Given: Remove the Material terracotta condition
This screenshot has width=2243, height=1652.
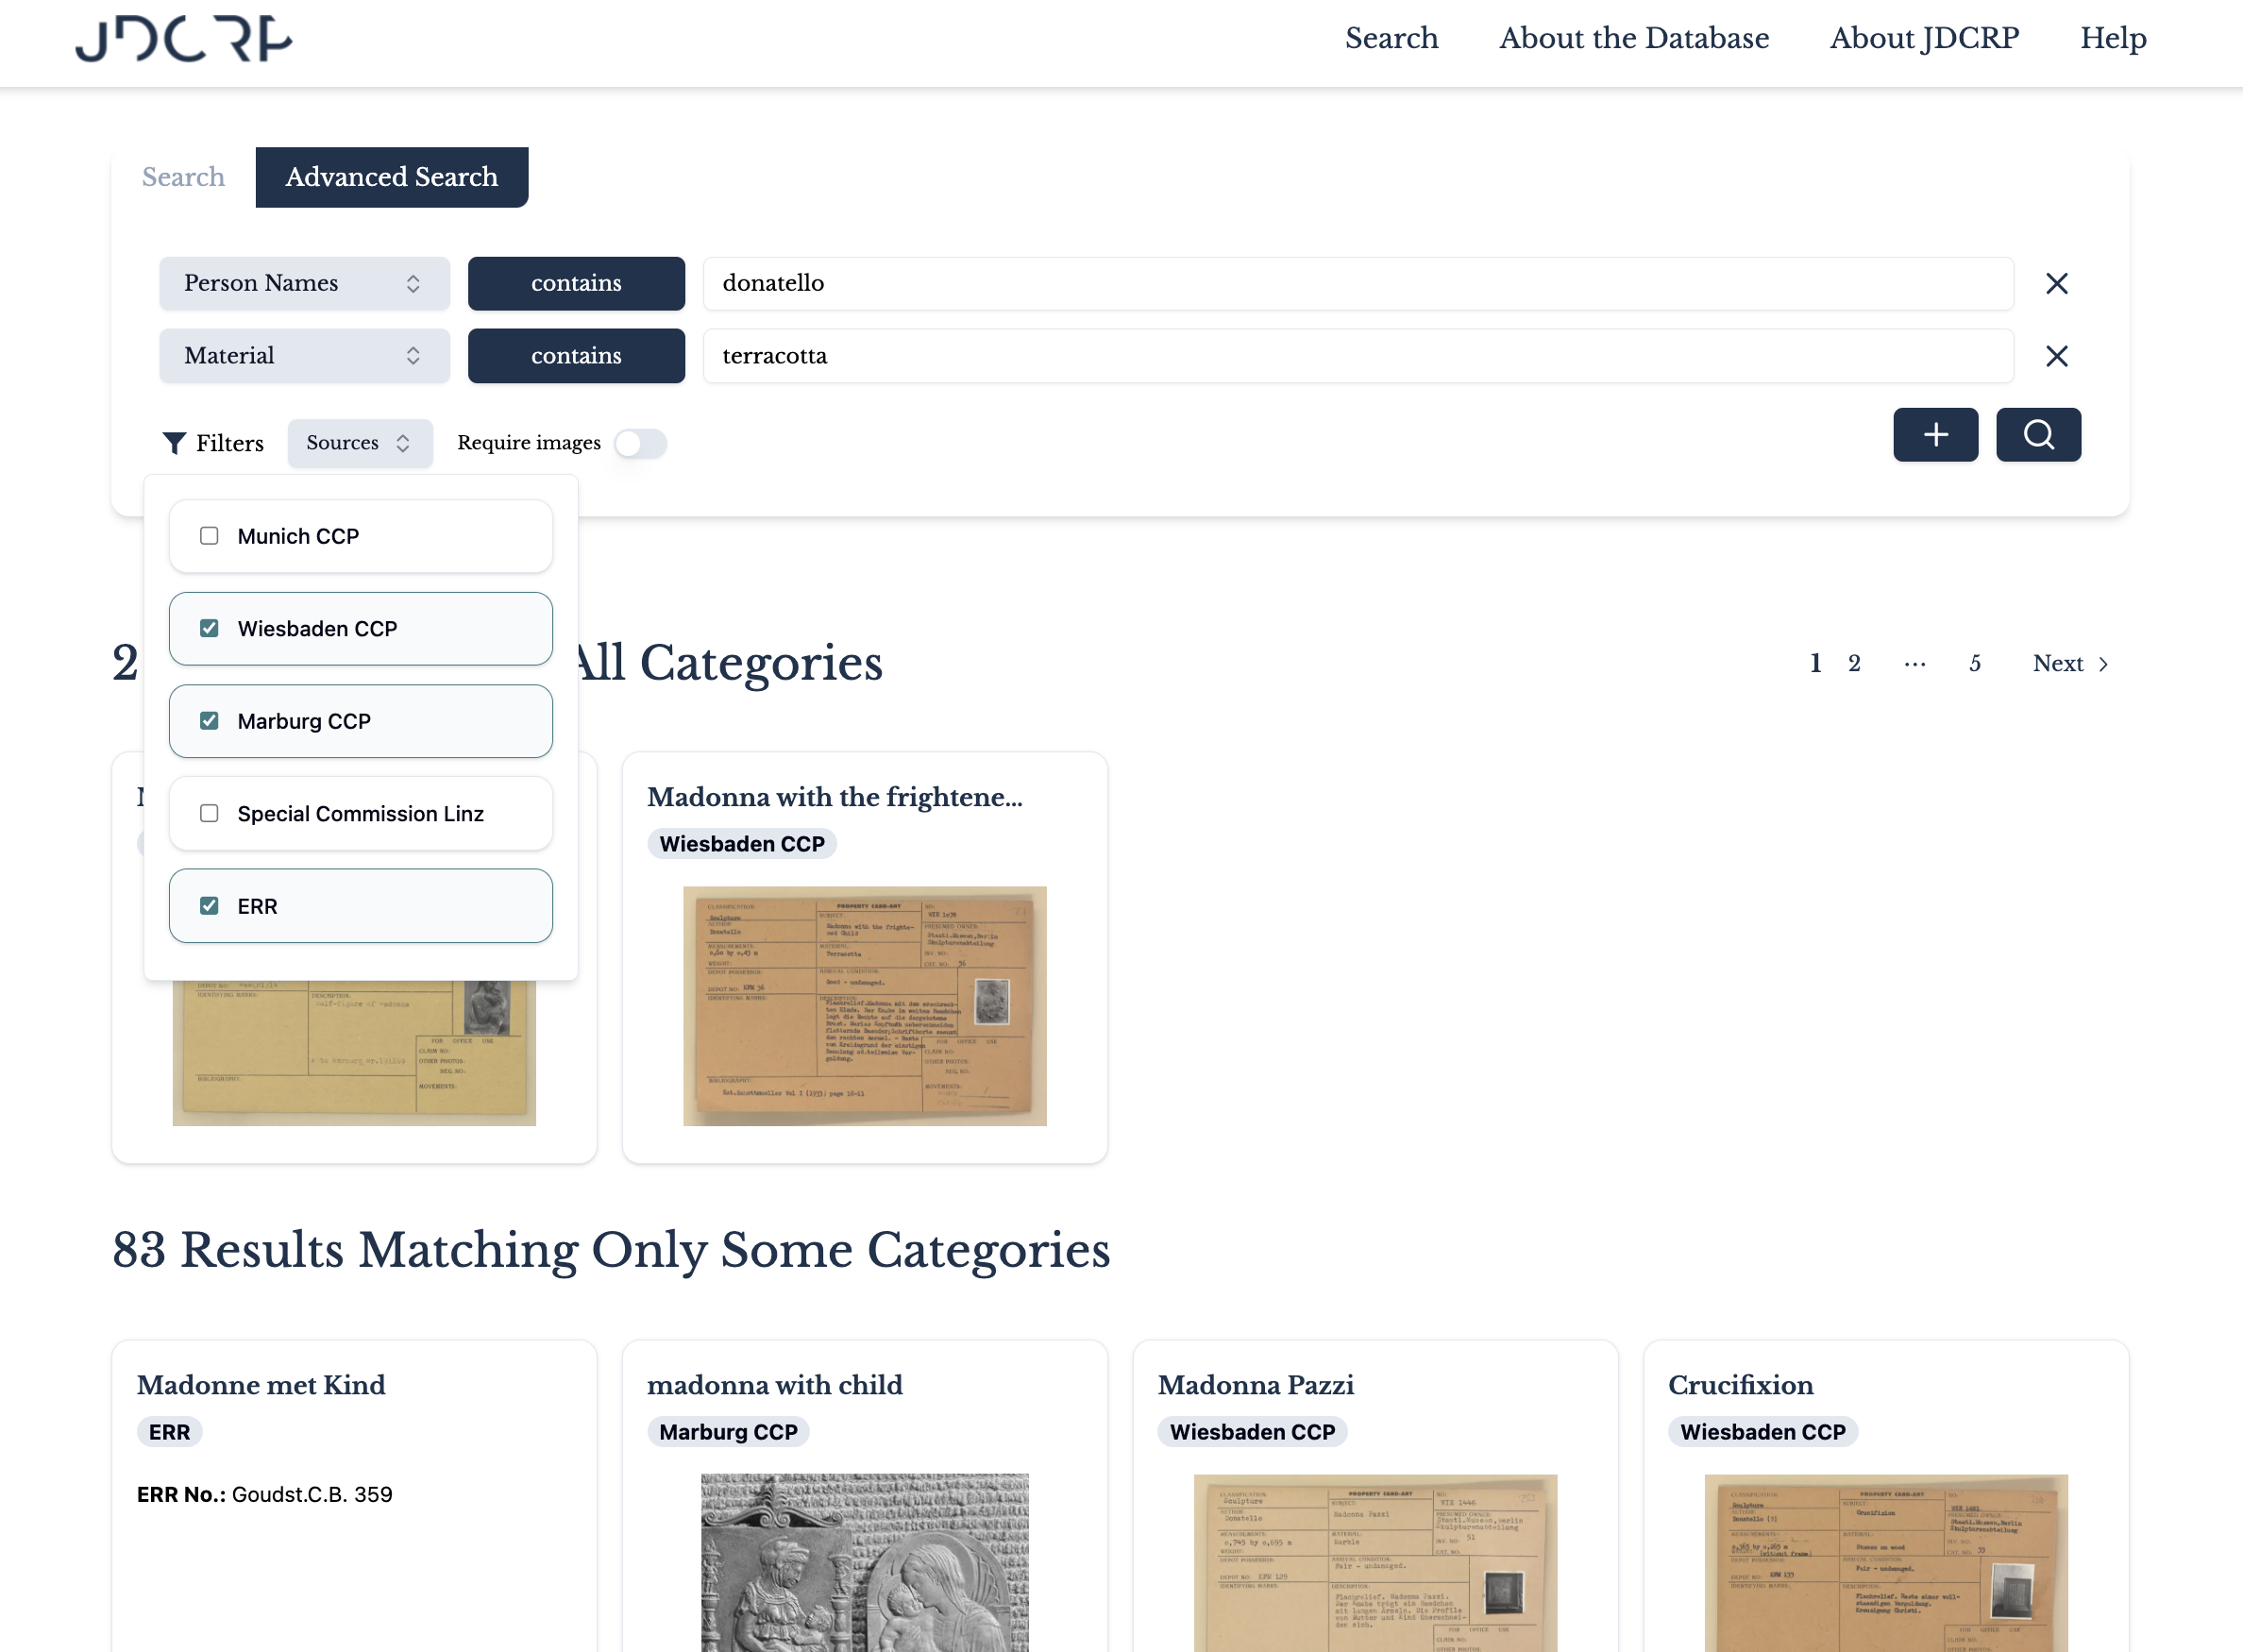Looking at the screenshot, I should [2056, 356].
